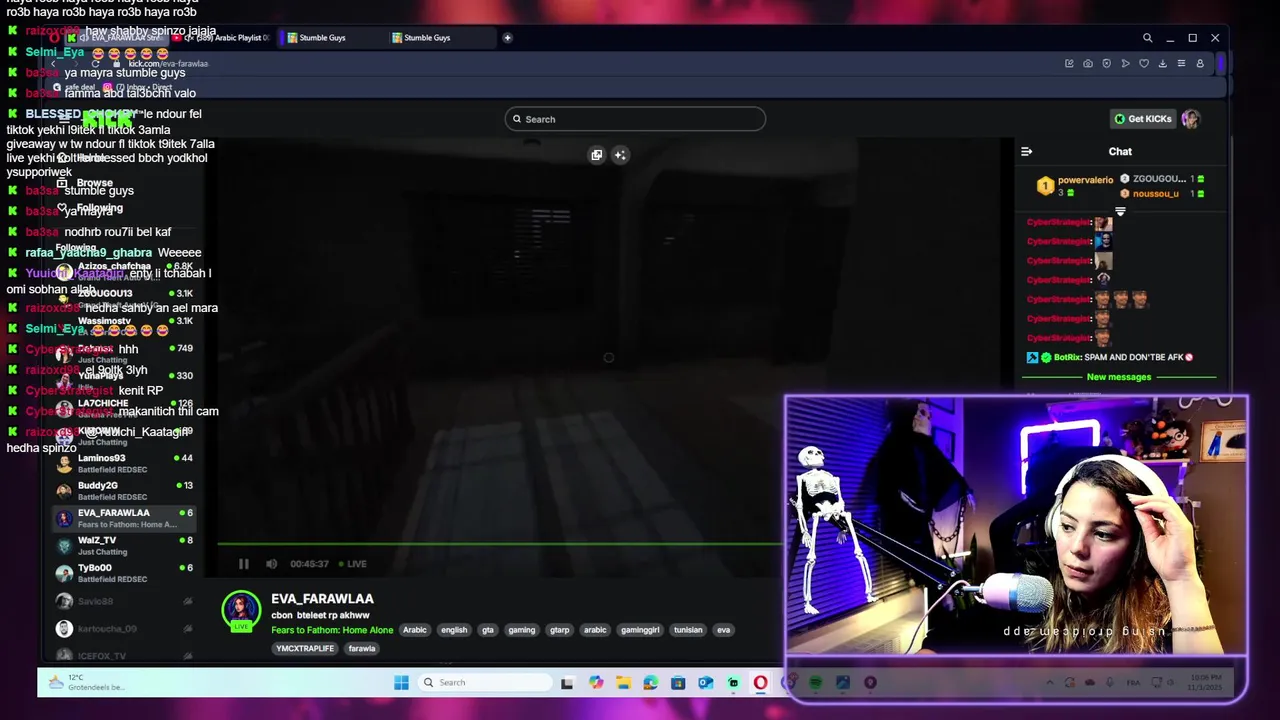
Task: Click BotRix username in chat
Action: [1067, 357]
